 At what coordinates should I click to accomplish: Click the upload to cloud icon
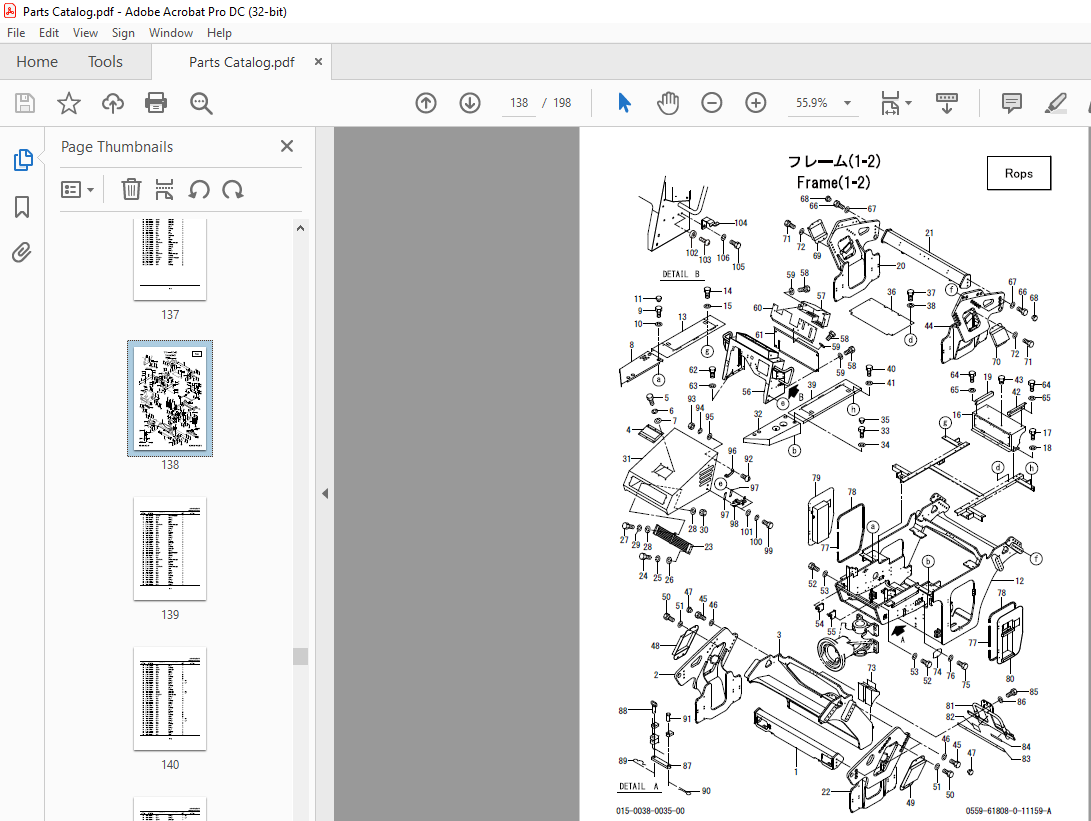[x=112, y=103]
